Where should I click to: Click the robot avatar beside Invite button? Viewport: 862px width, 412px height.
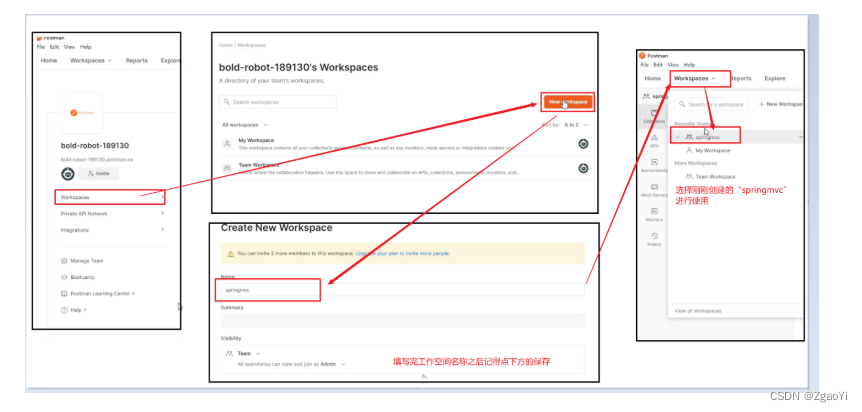[68, 173]
